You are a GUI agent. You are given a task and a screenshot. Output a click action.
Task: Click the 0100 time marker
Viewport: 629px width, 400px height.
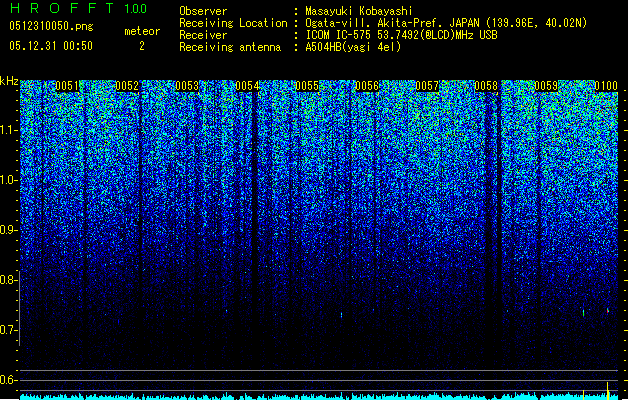click(606, 86)
